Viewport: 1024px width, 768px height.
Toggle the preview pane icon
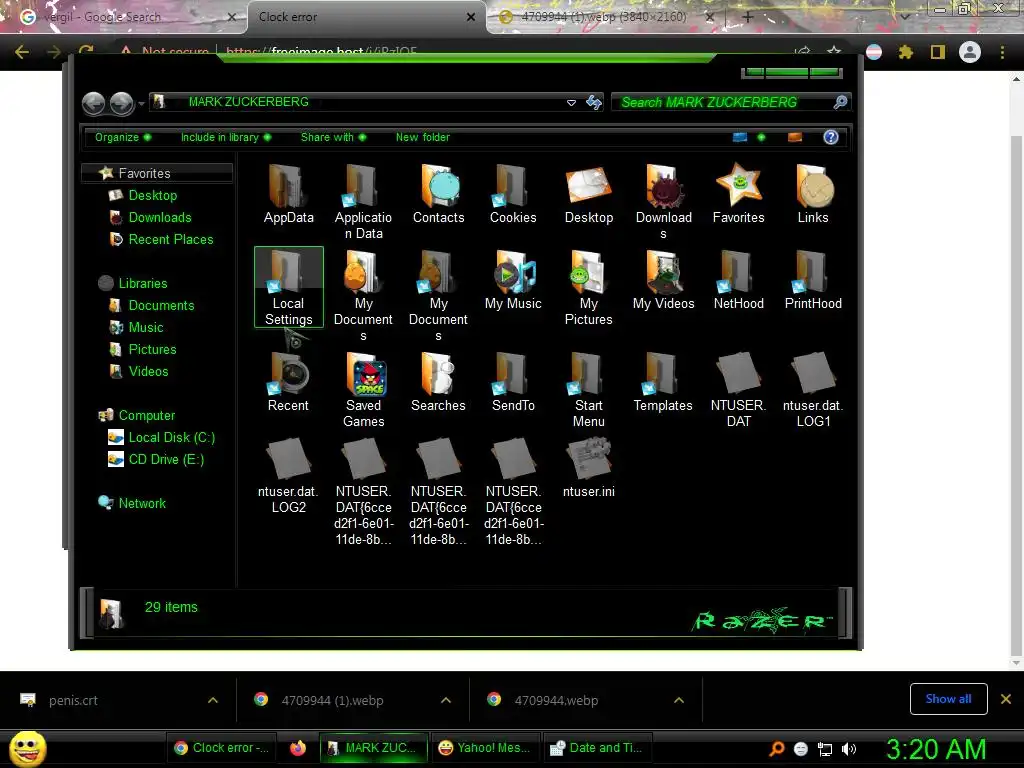point(795,137)
